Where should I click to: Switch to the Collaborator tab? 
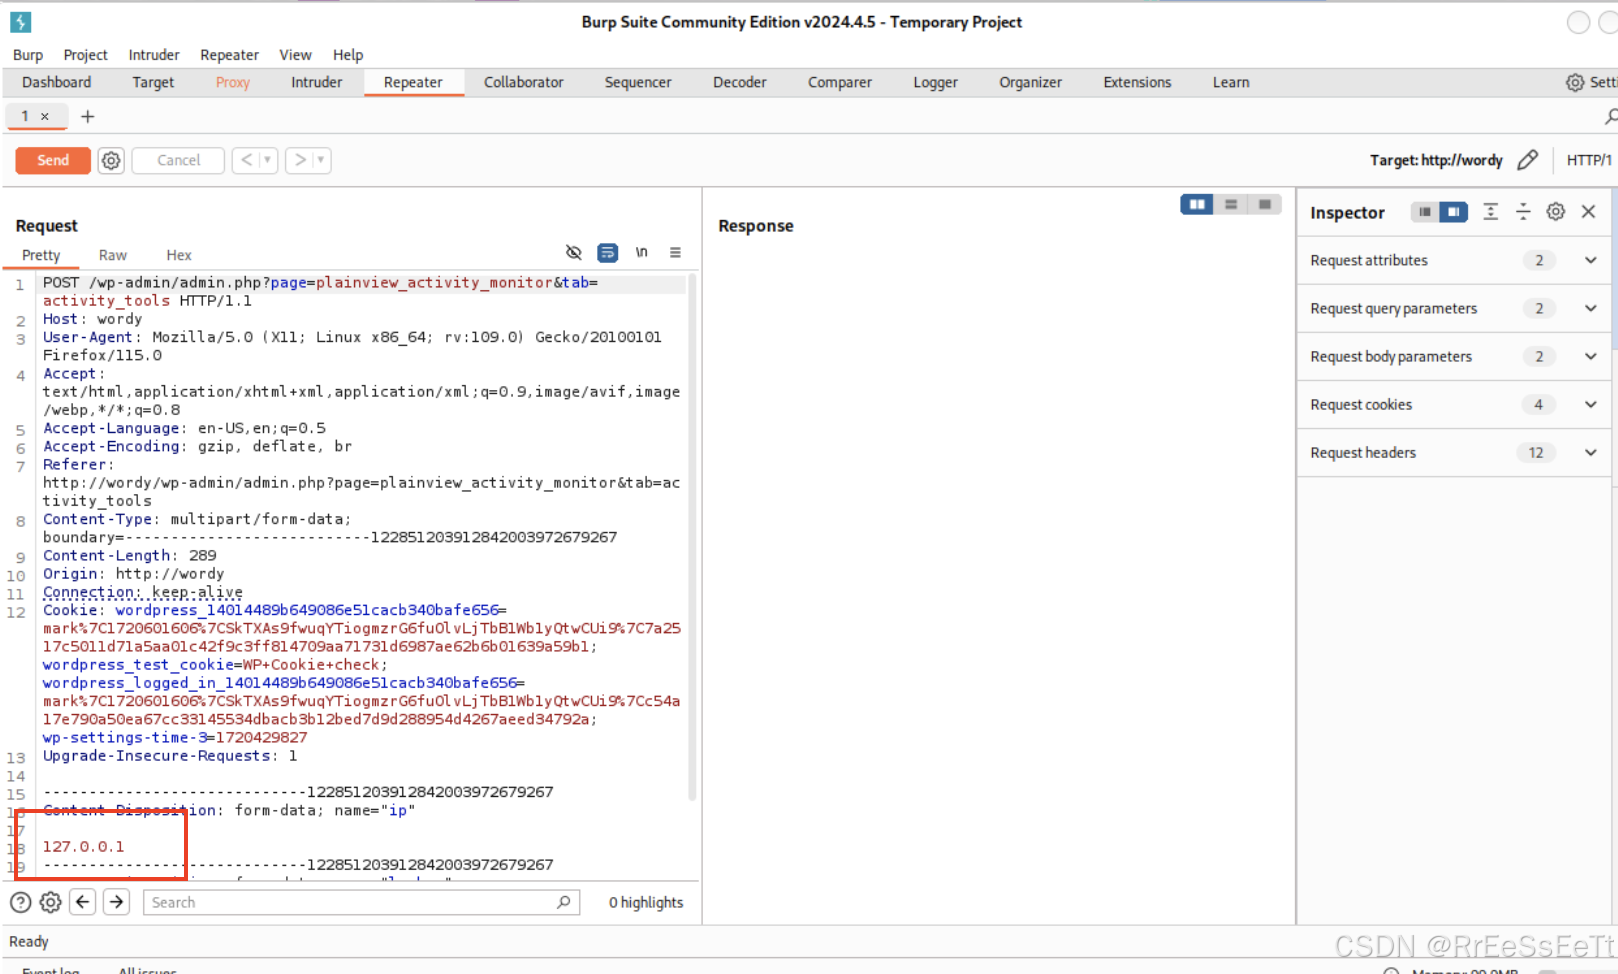coord(524,82)
